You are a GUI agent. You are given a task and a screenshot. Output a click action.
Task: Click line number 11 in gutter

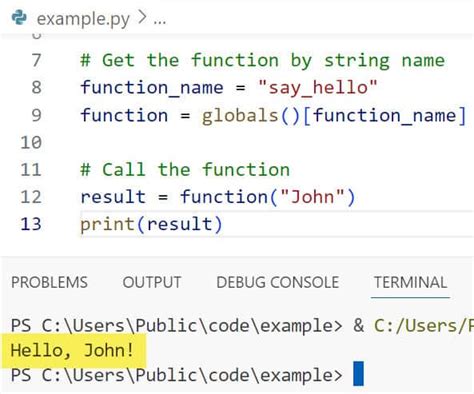click(31, 170)
